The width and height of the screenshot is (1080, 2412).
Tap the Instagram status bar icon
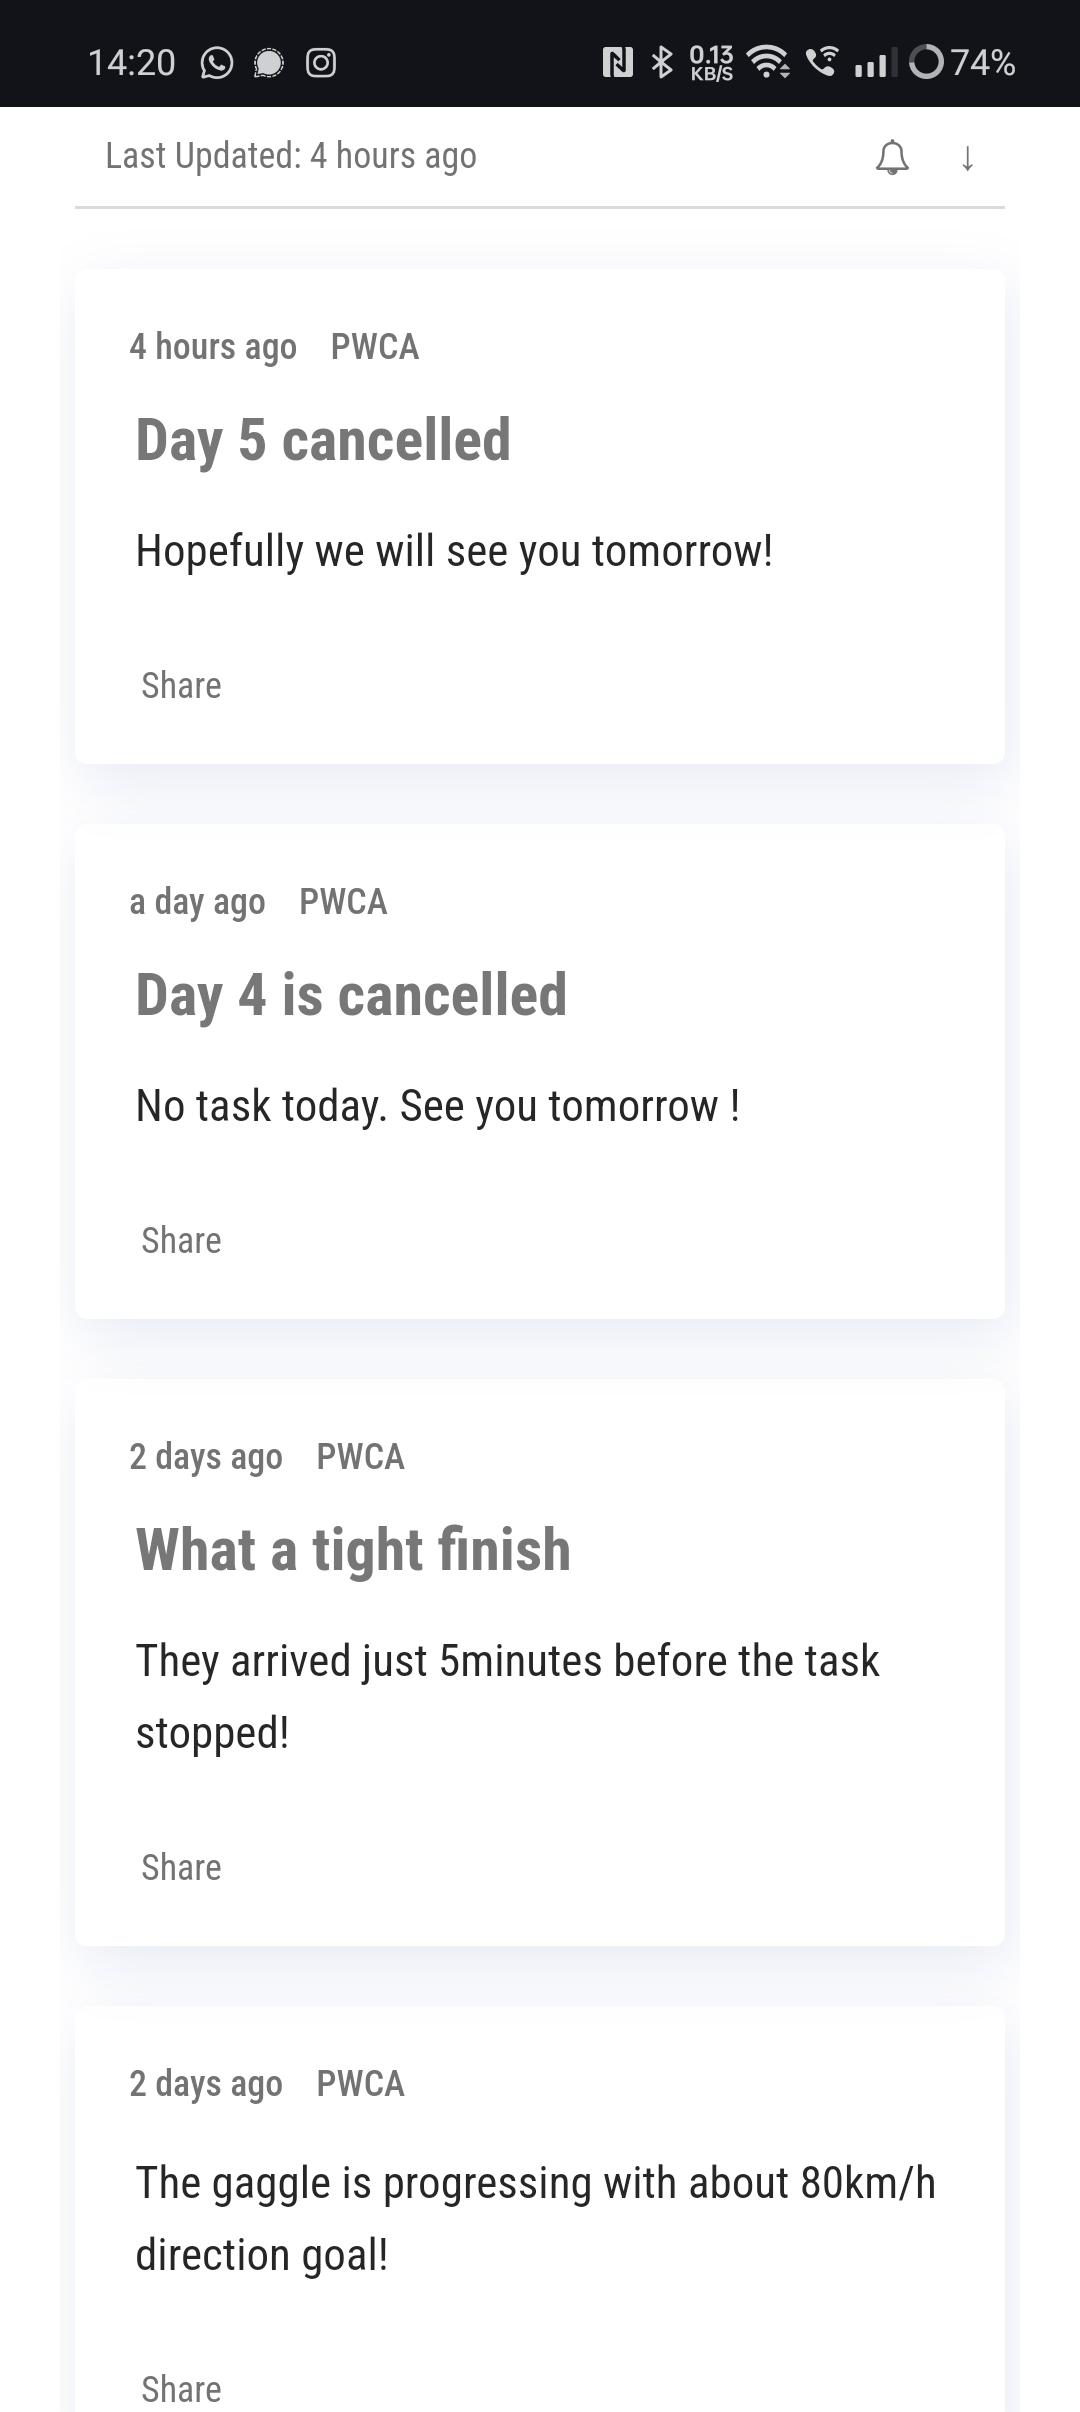coord(320,63)
